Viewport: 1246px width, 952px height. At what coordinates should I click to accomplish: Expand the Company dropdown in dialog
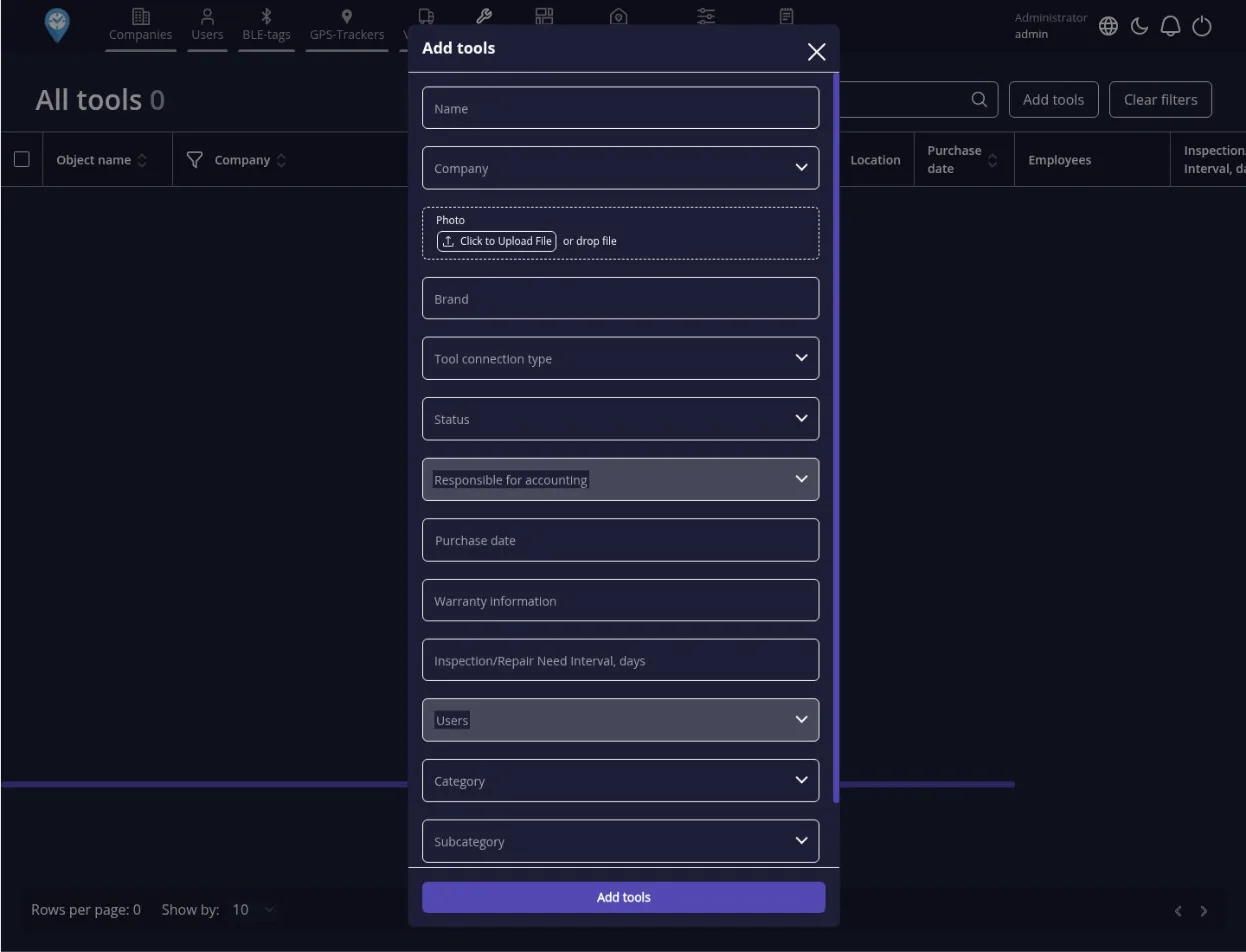(x=620, y=168)
